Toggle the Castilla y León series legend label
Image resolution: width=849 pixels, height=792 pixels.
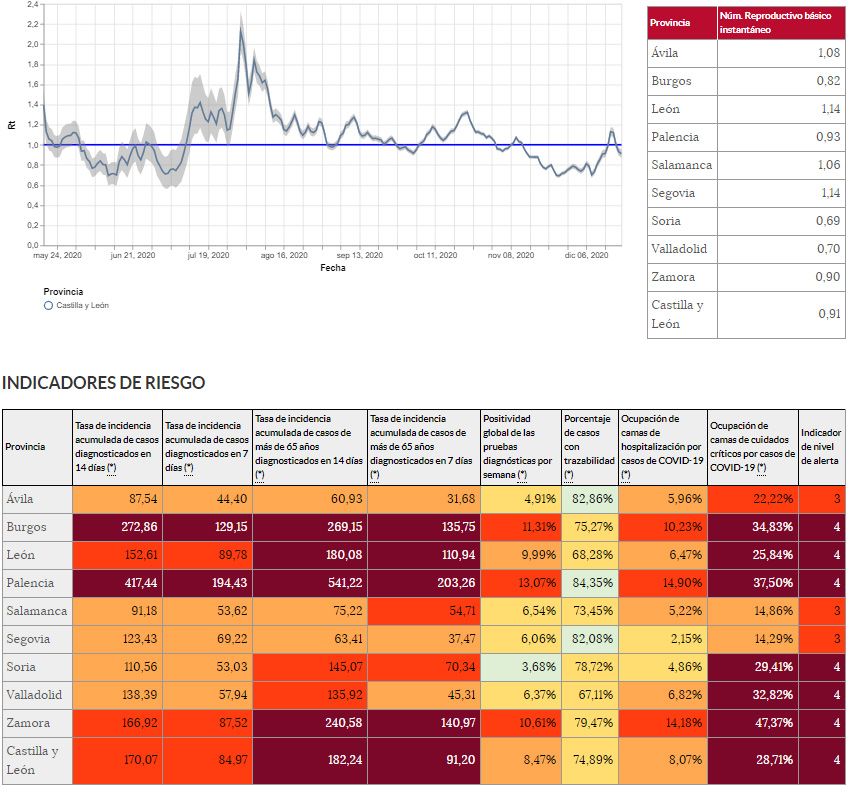[83, 305]
